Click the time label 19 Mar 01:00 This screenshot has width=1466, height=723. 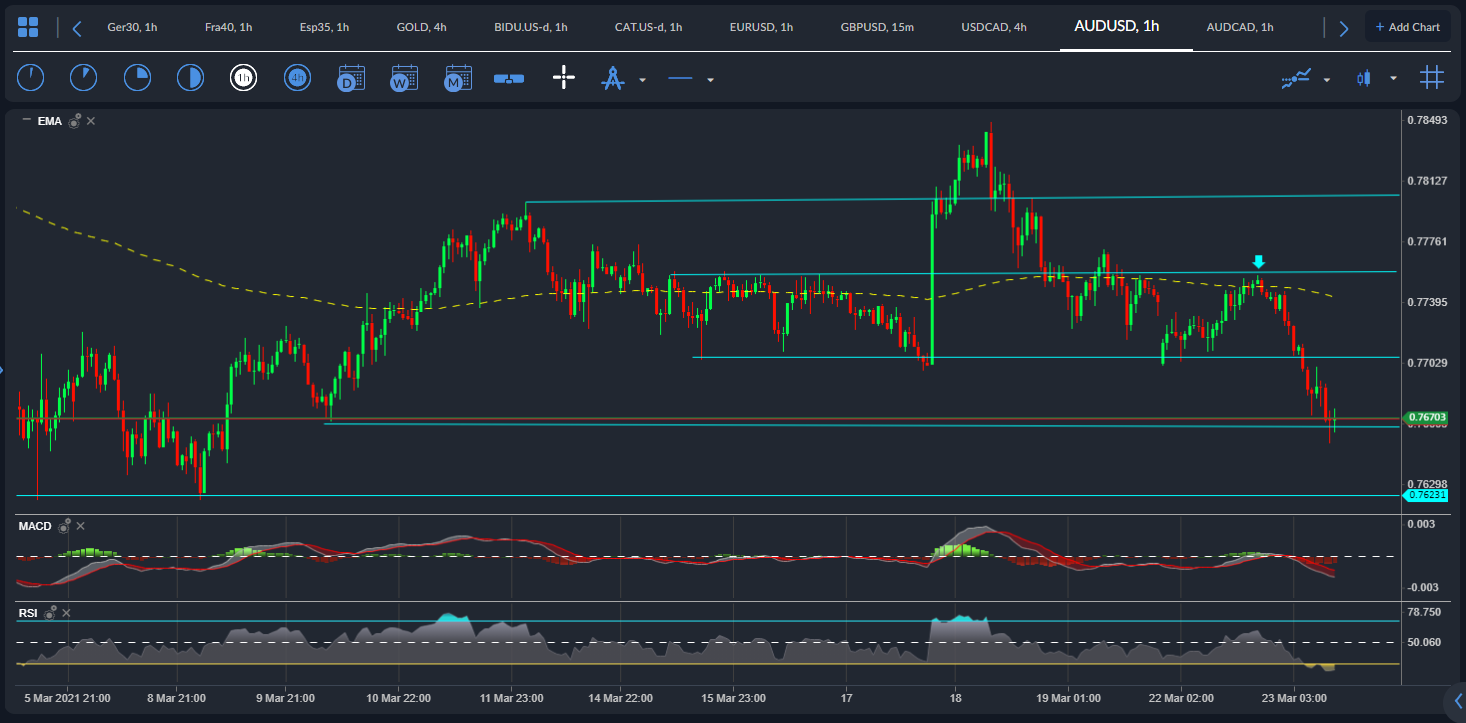tap(1069, 697)
